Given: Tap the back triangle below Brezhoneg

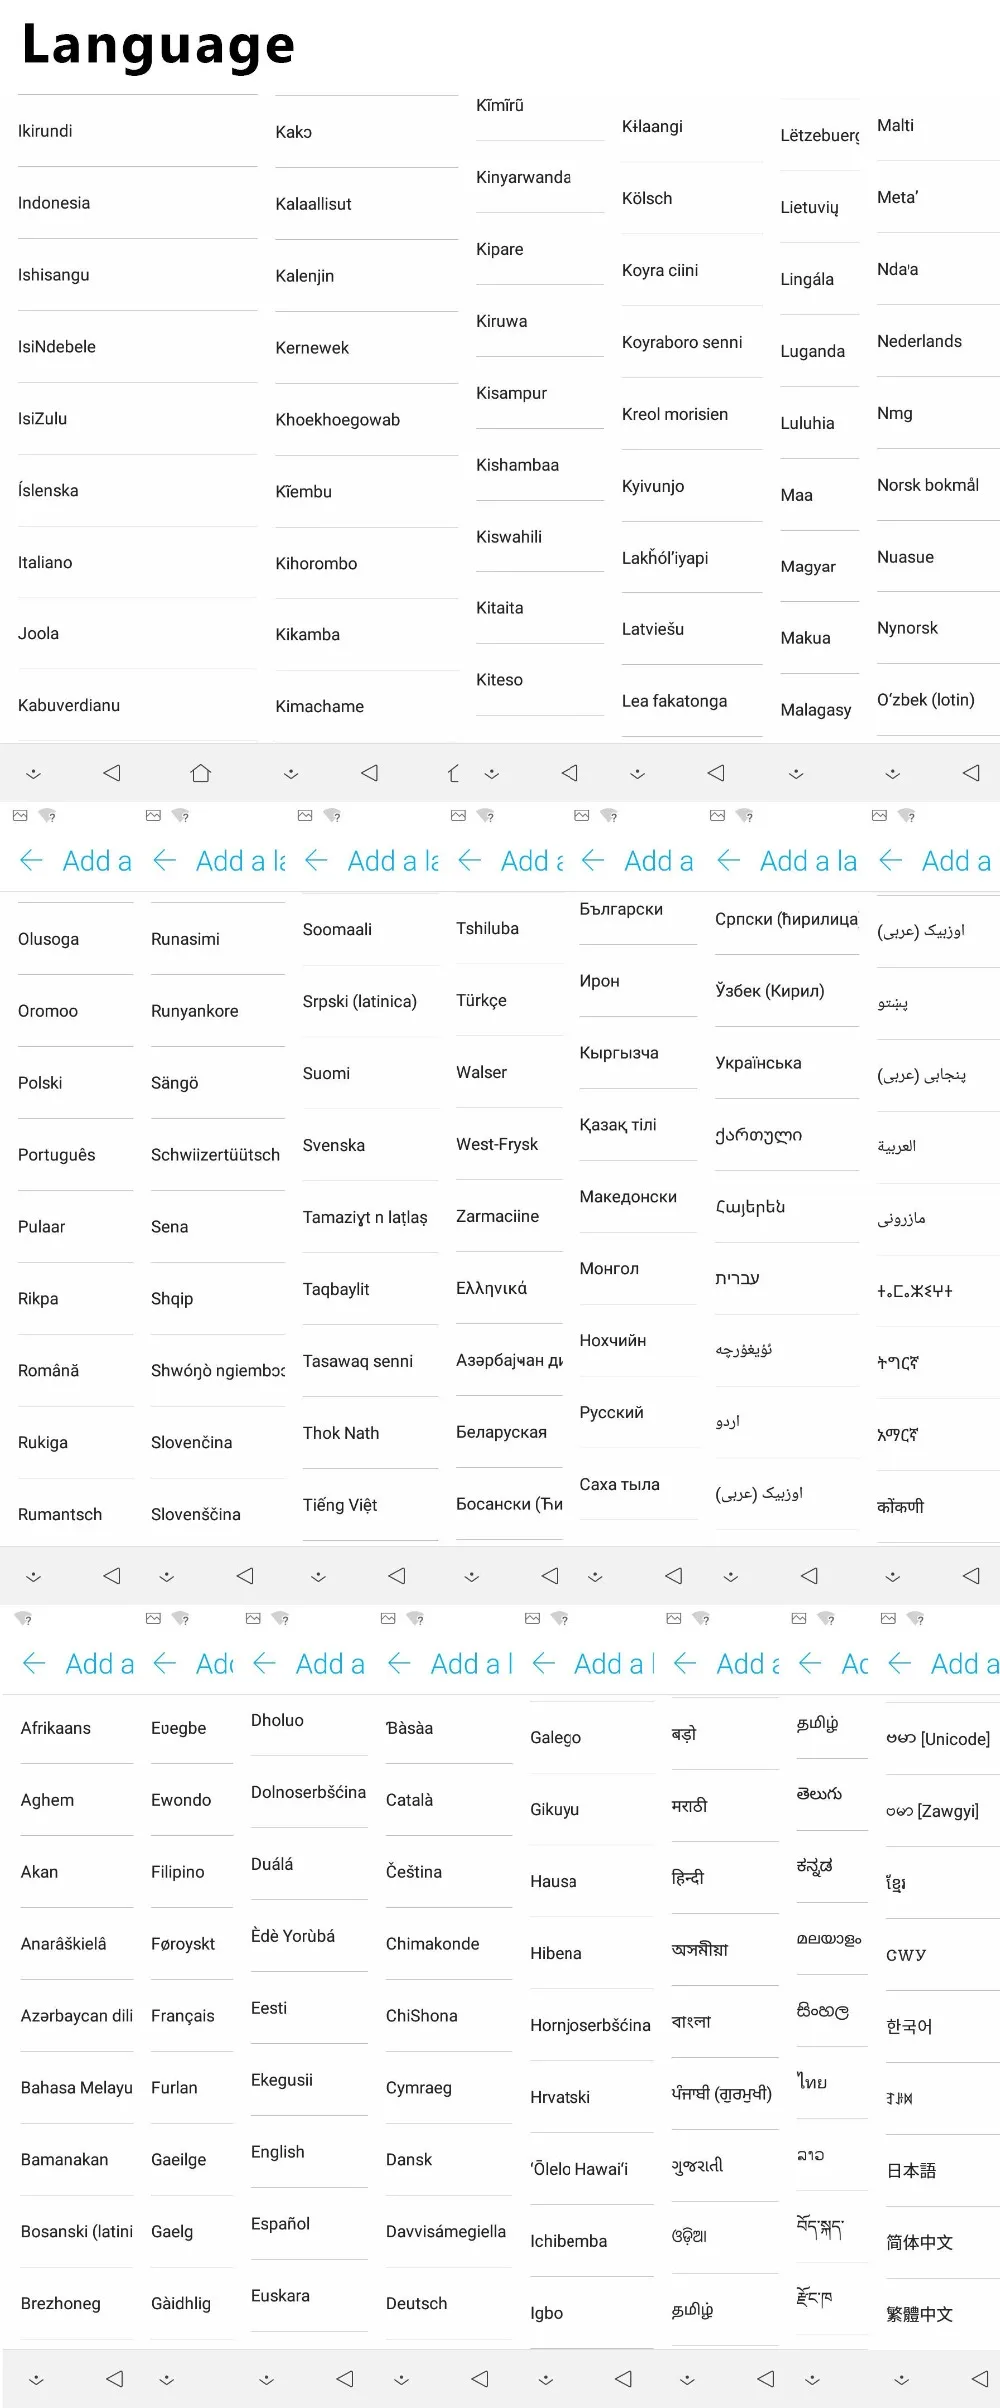Looking at the screenshot, I should pyautogui.click(x=115, y=2379).
